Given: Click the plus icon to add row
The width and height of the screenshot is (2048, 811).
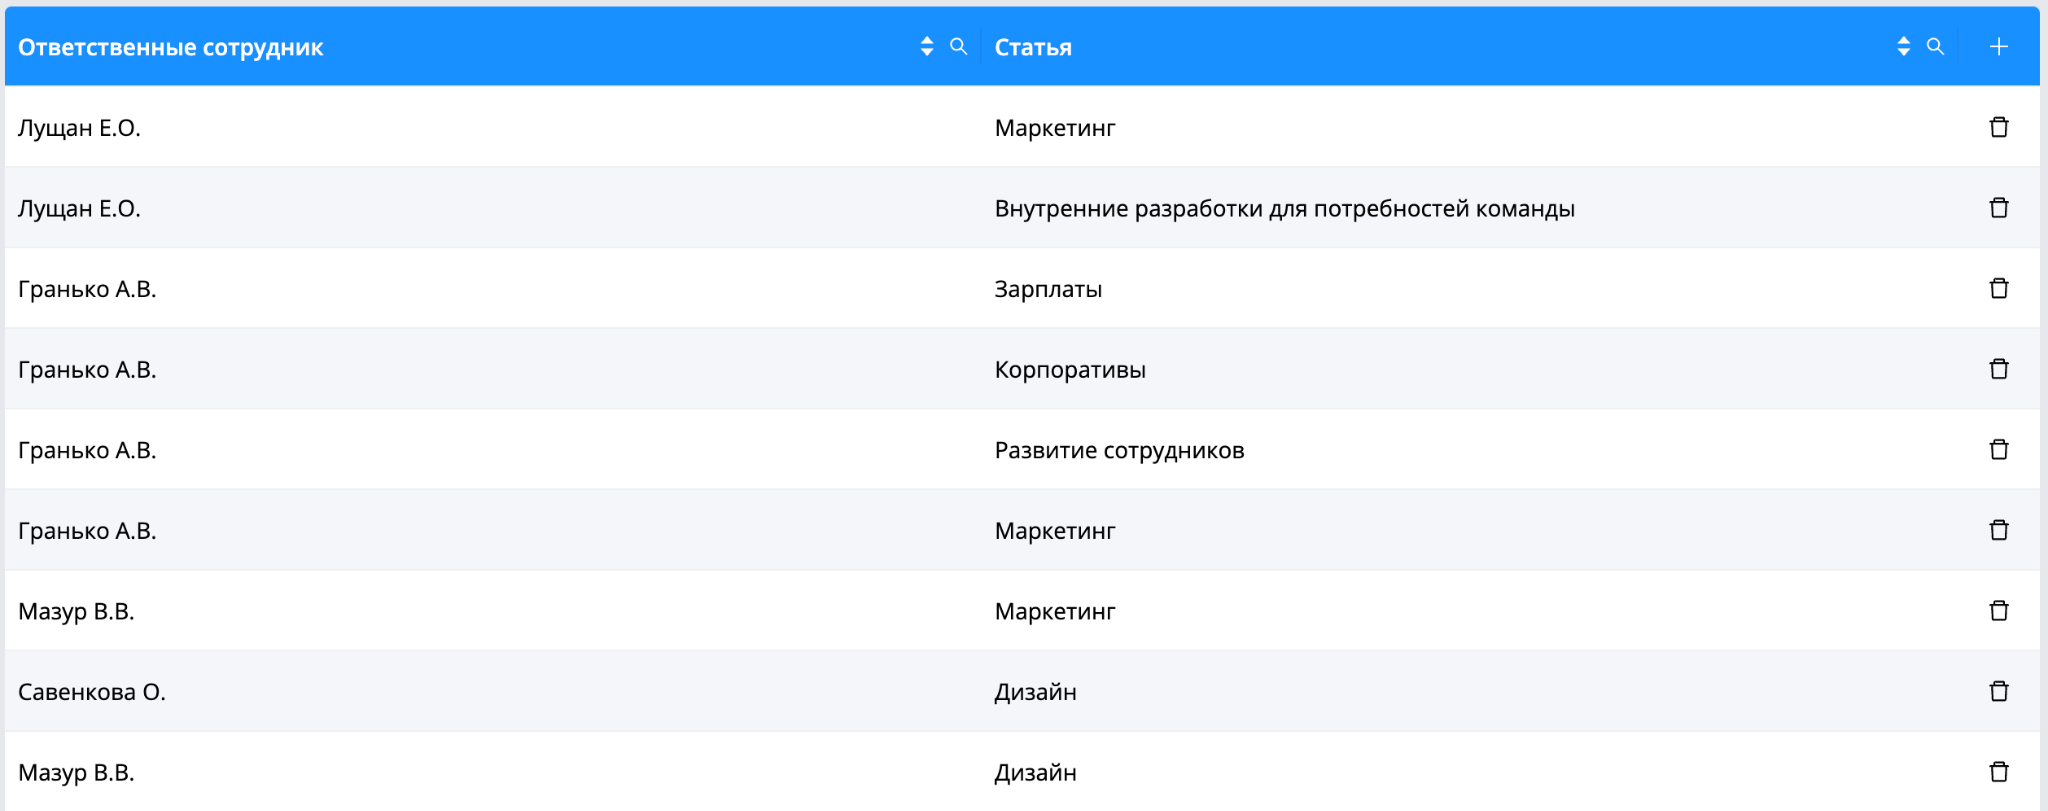Looking at the screenshot, I should click(1998, 47).
